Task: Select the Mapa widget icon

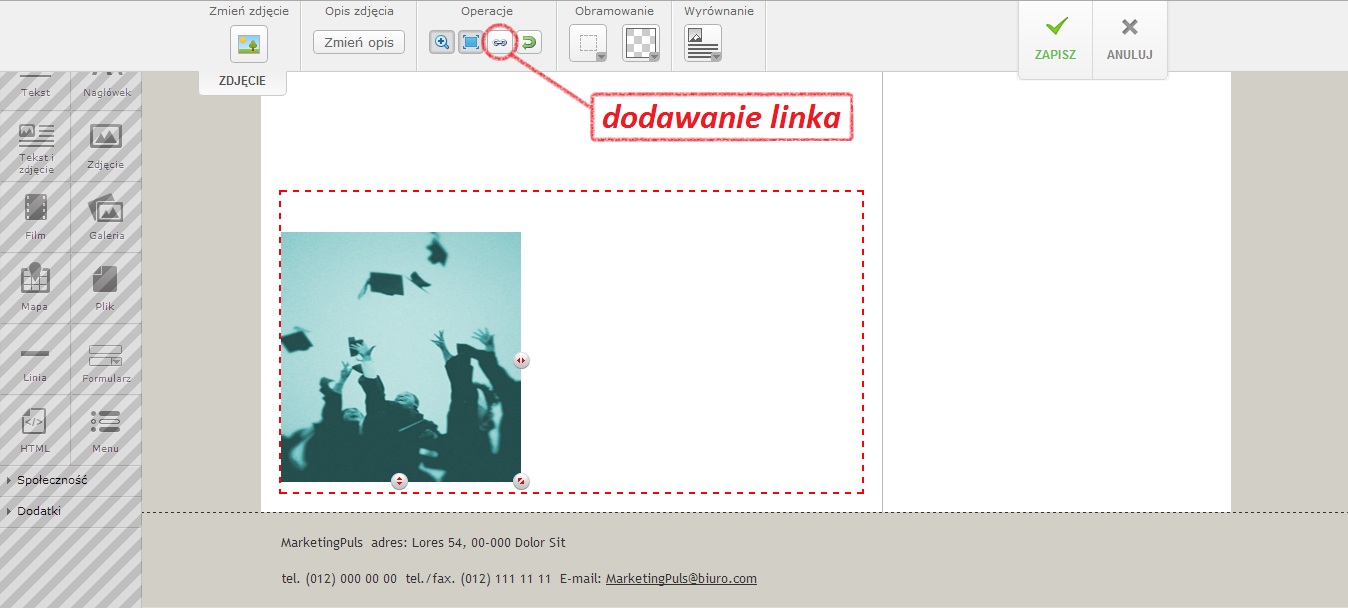Action: (35, 286)
